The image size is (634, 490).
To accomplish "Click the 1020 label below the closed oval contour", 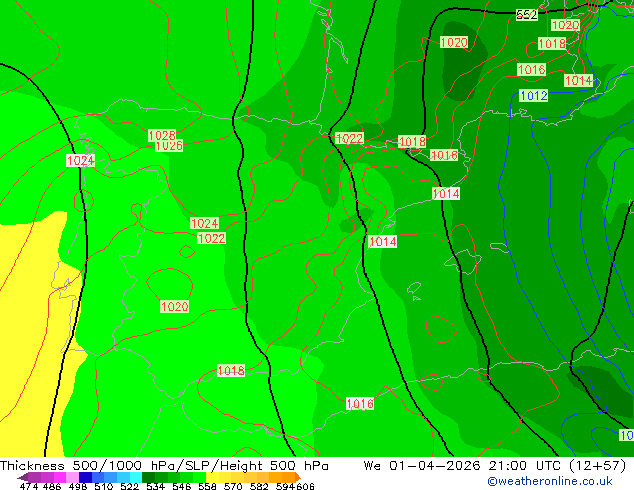I will [175, 306].
